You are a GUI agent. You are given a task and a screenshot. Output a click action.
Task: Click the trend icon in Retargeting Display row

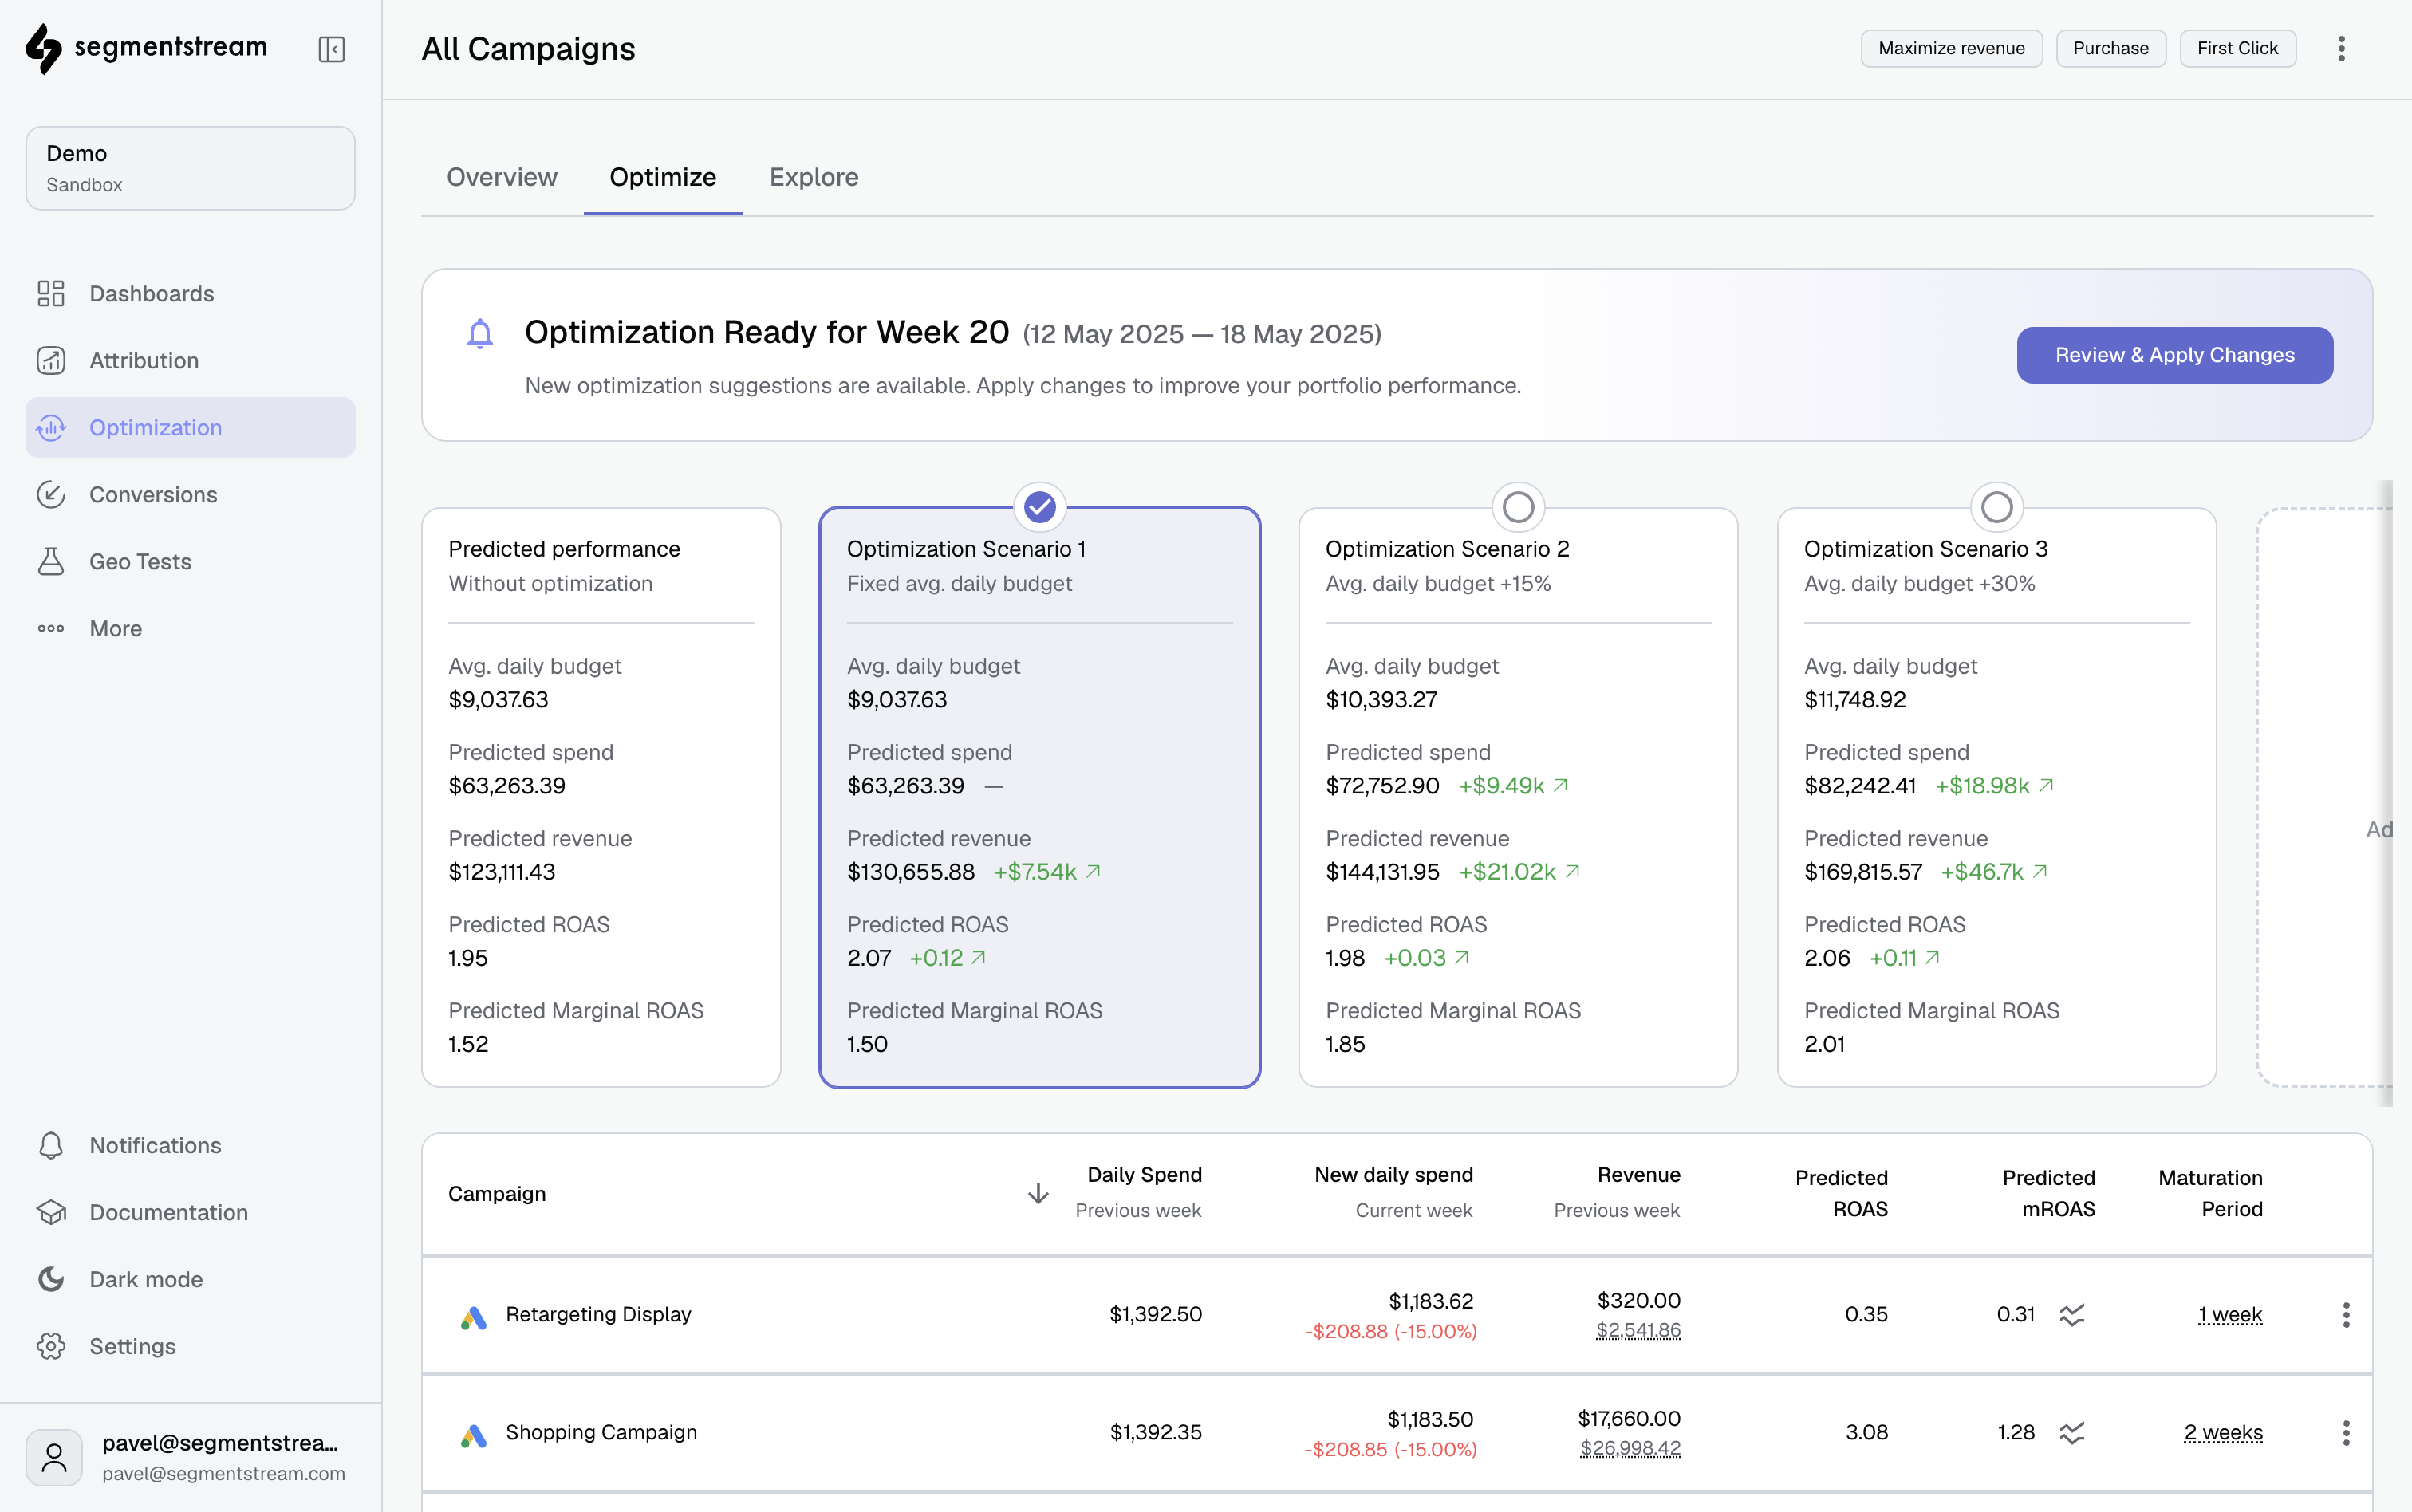click(x=2072, y=1315)
